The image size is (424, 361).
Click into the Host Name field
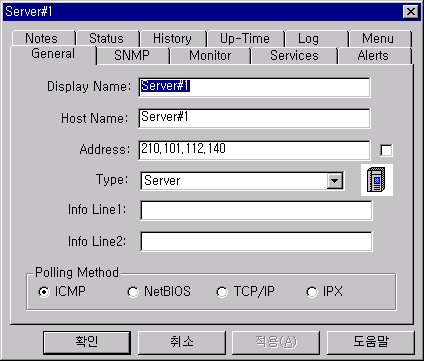point(254,118)
